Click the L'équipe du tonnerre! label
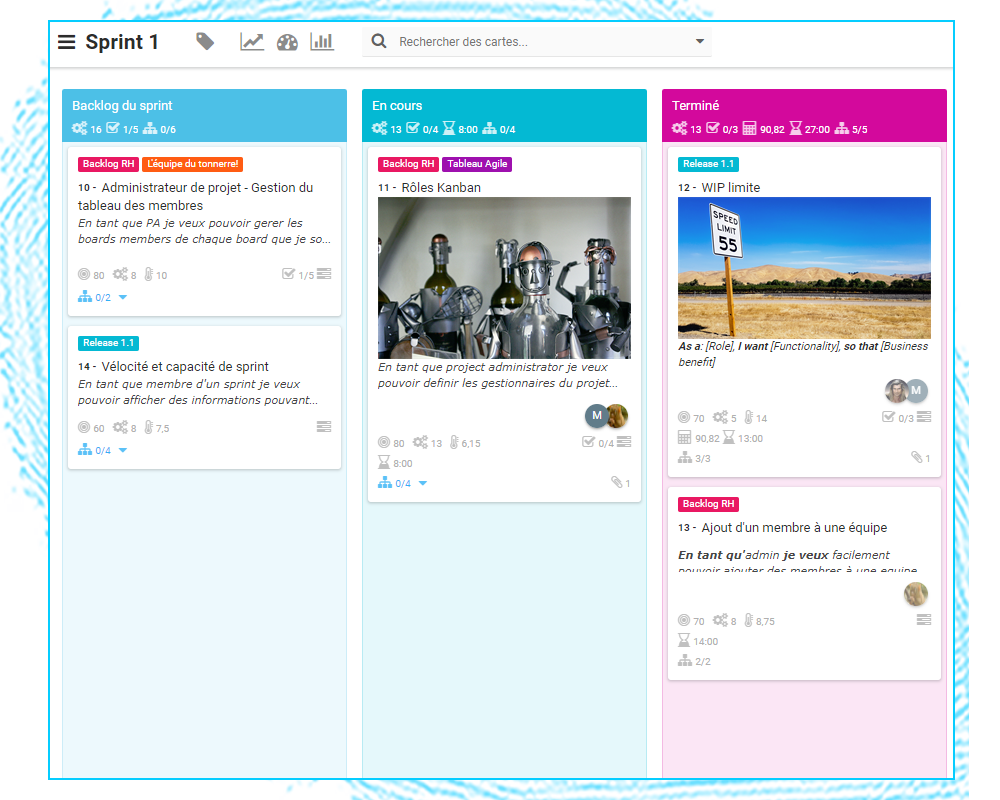 pyautogui.click(x=193, y=164)
